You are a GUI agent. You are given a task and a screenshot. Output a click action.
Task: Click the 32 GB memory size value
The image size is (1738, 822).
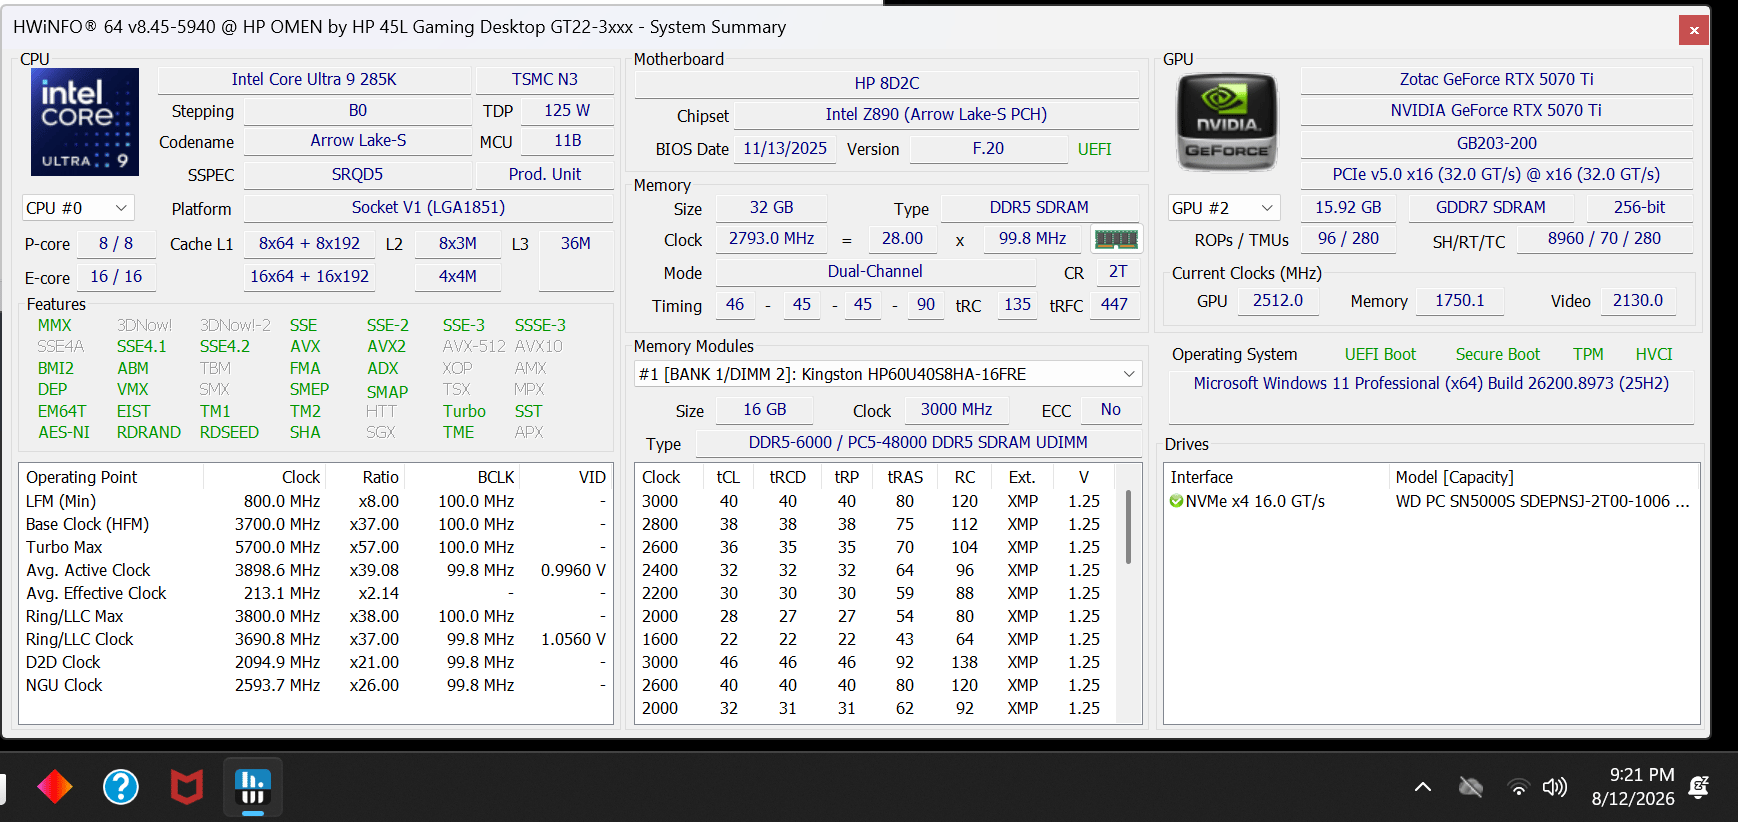771,207
